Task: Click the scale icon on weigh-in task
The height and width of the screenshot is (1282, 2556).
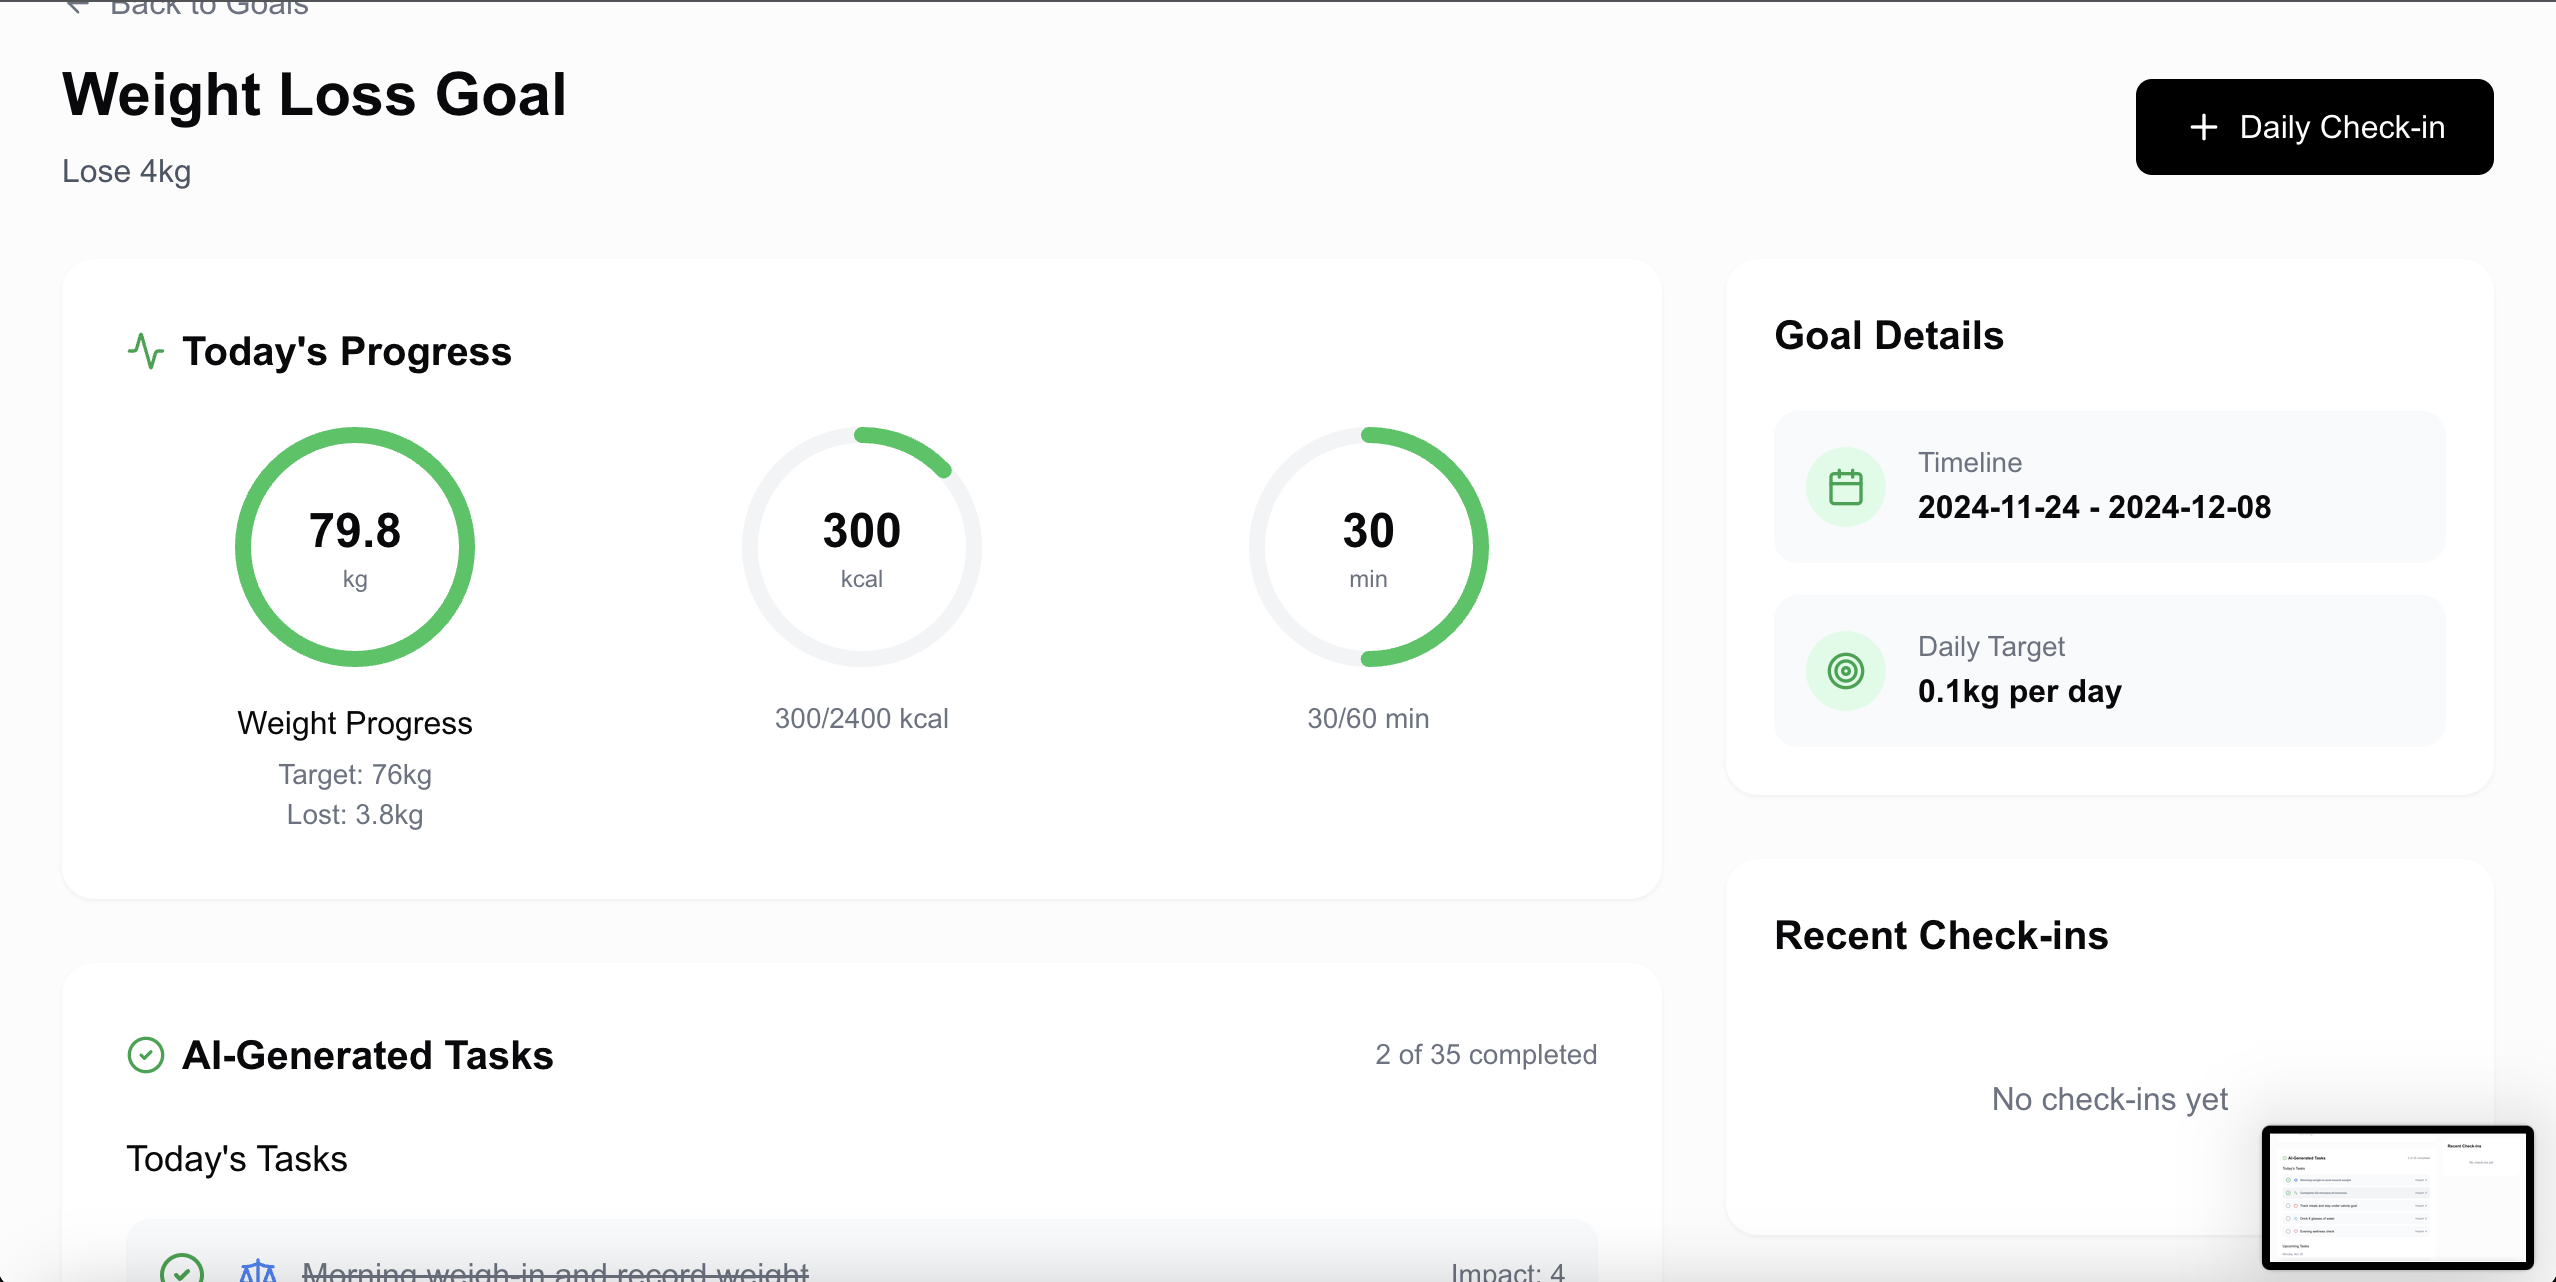Action: point(257,1270)
